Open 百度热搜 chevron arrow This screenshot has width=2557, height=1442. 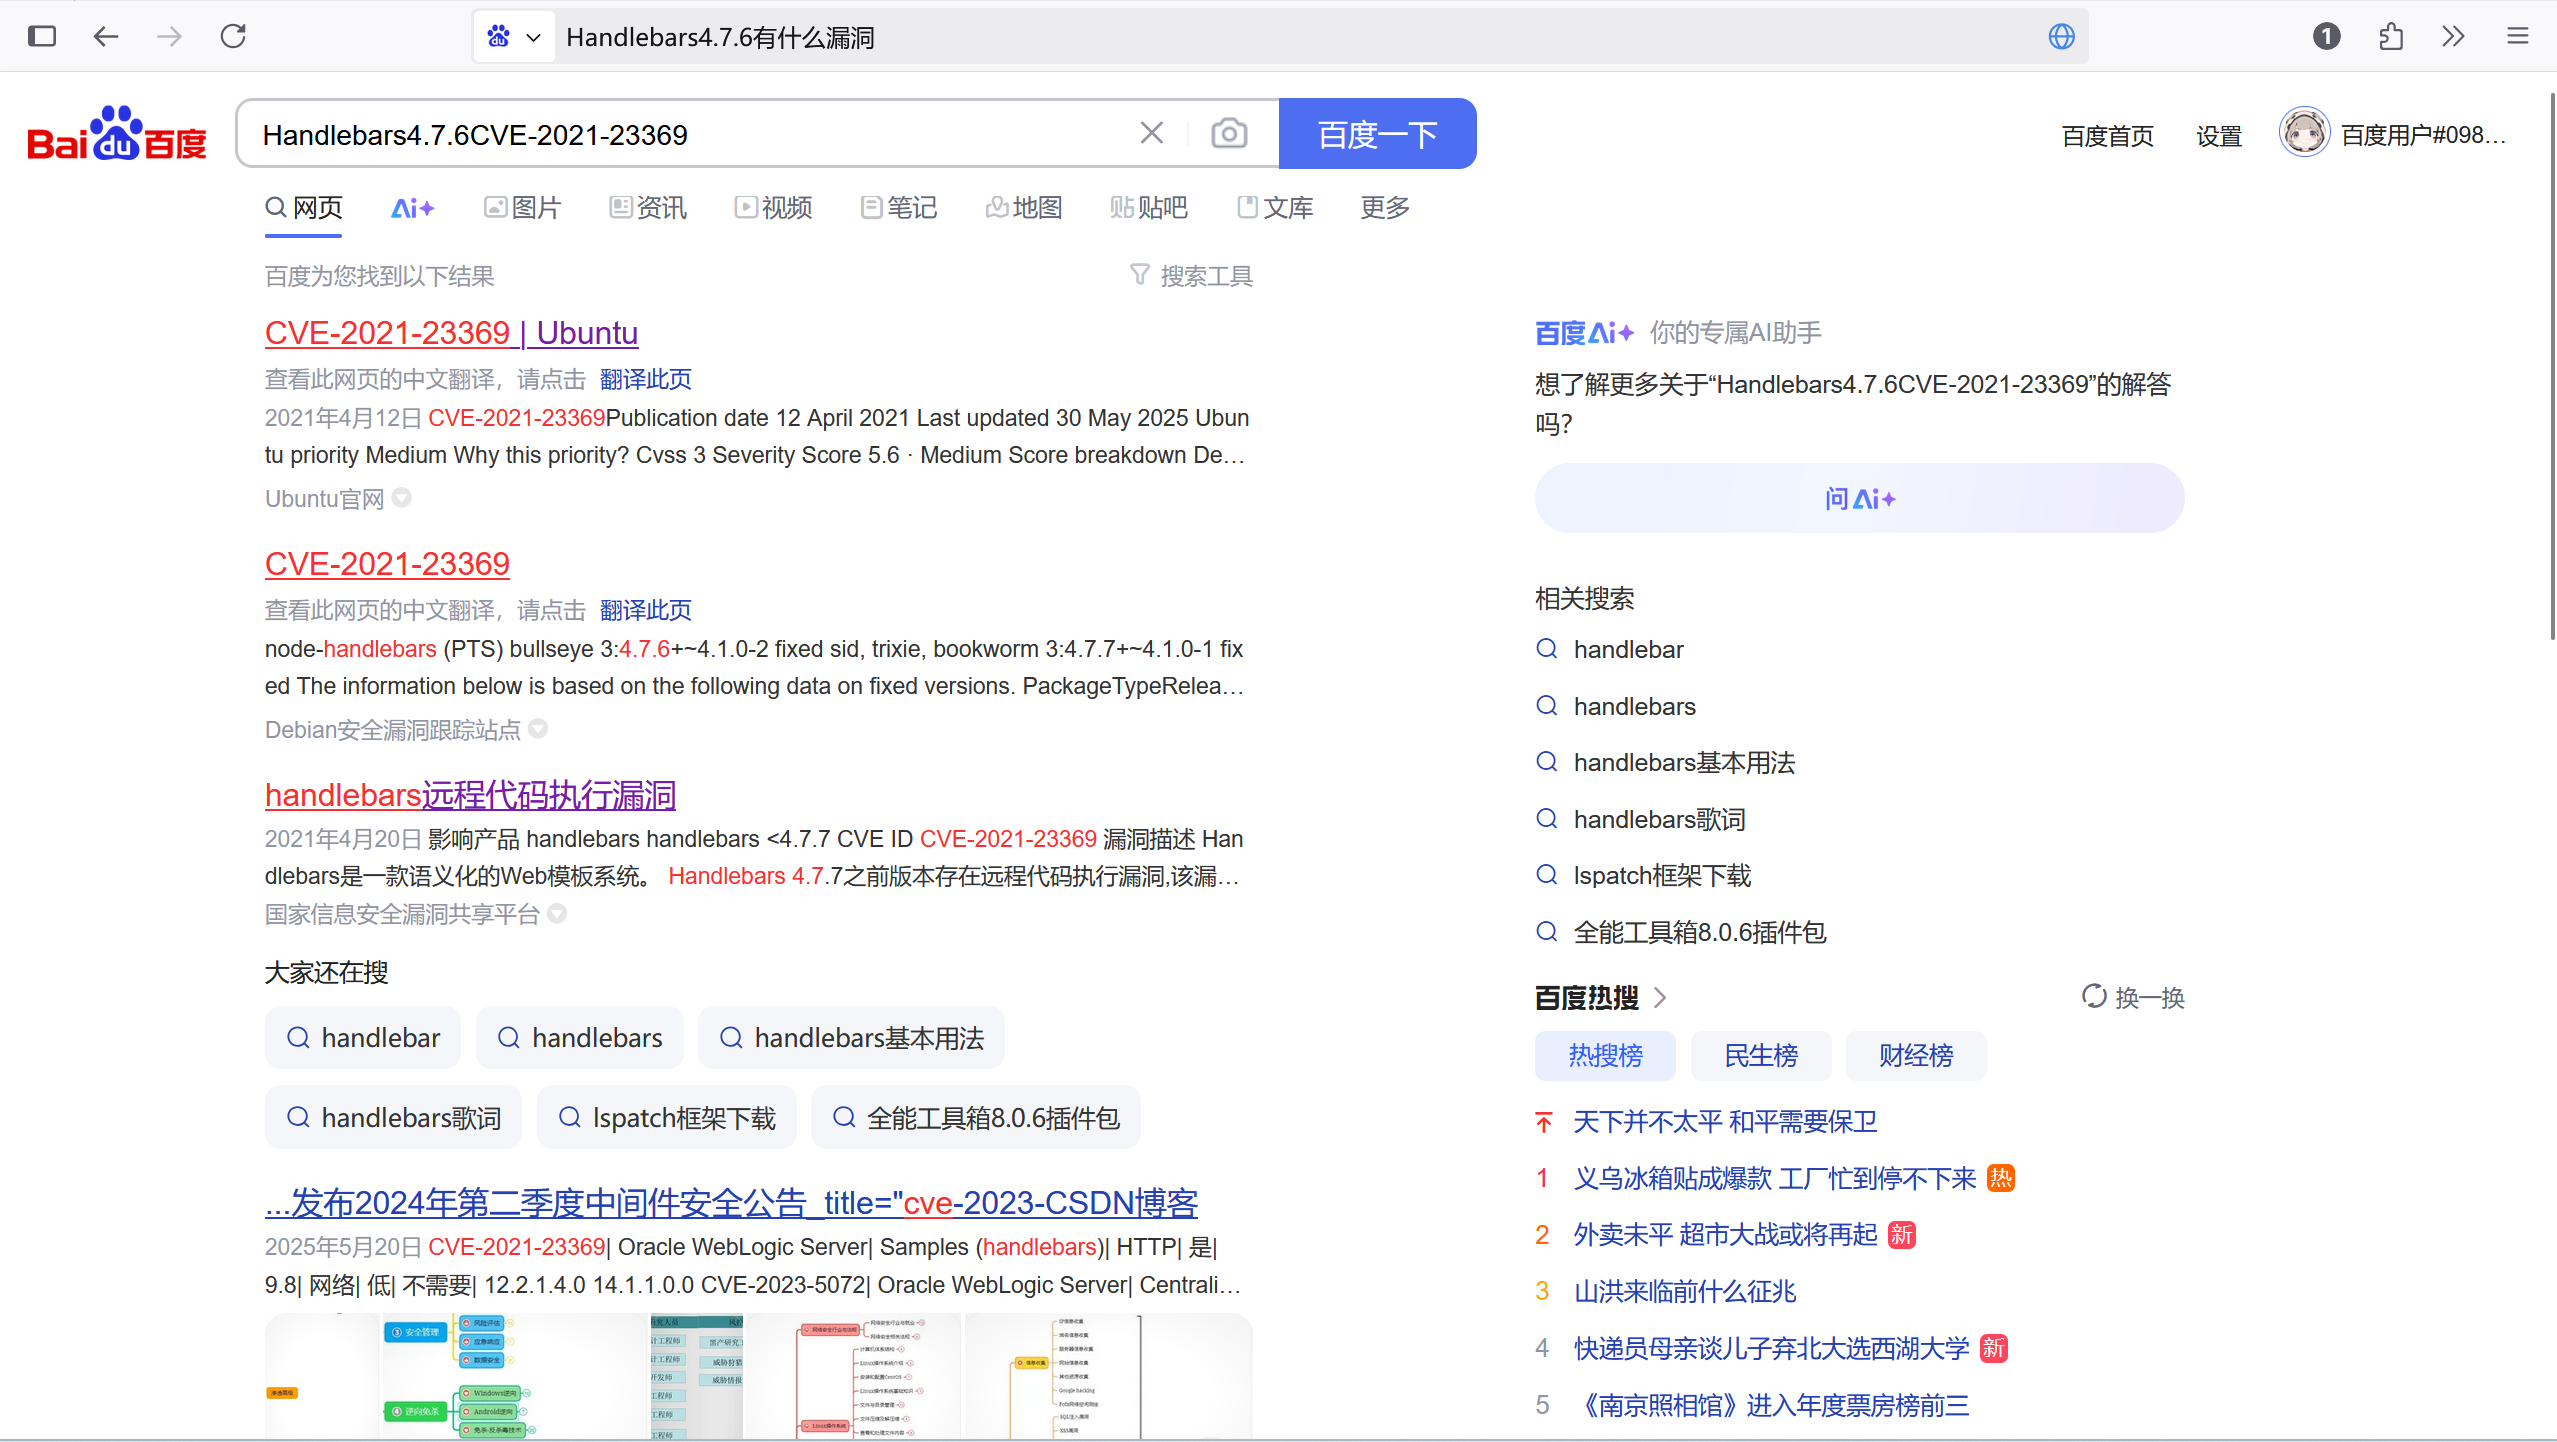[x=1660, y=997]
